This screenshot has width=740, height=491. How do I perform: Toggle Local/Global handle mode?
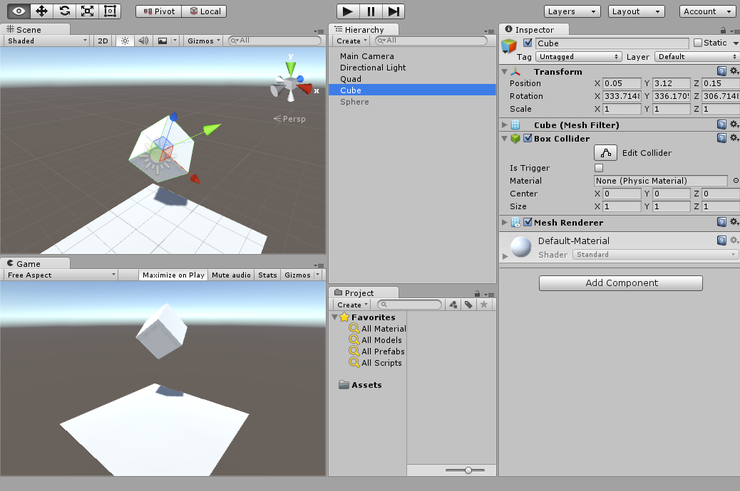pos(205,11)
